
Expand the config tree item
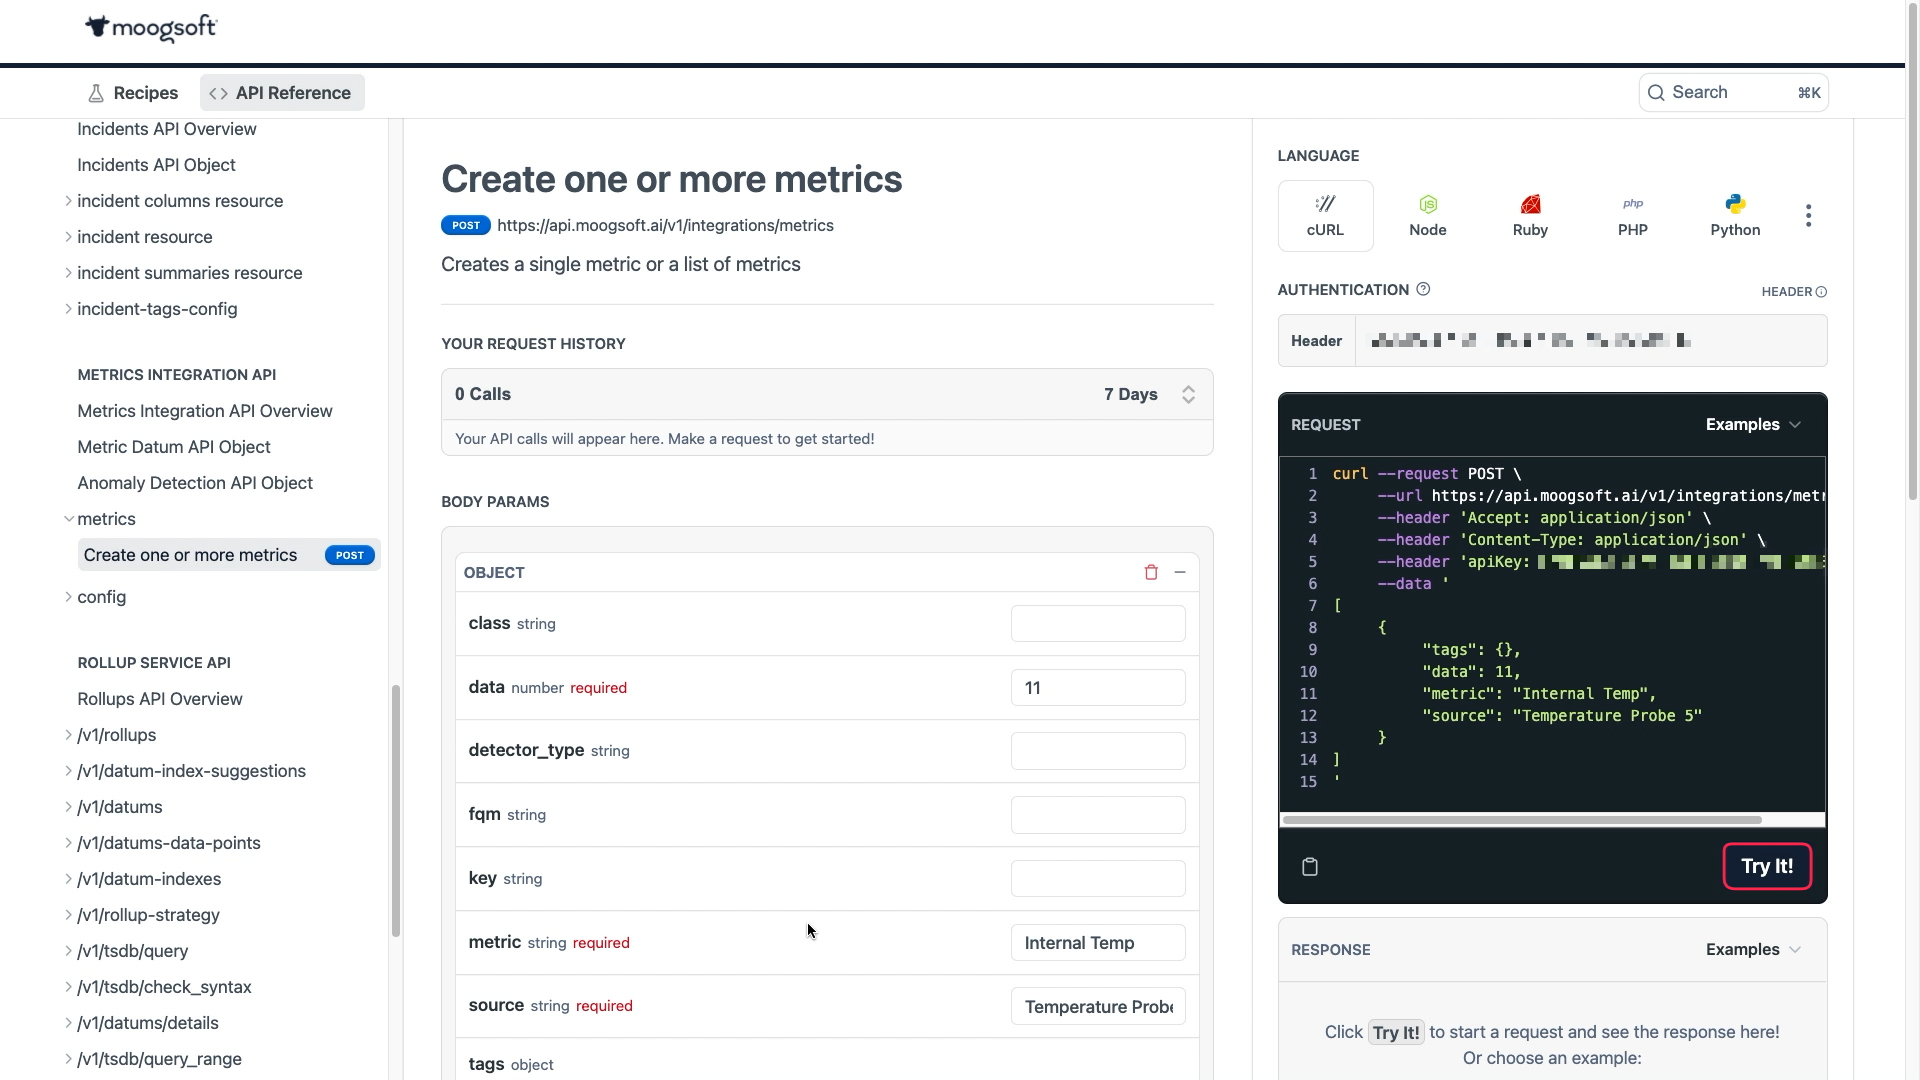[68, 597]
